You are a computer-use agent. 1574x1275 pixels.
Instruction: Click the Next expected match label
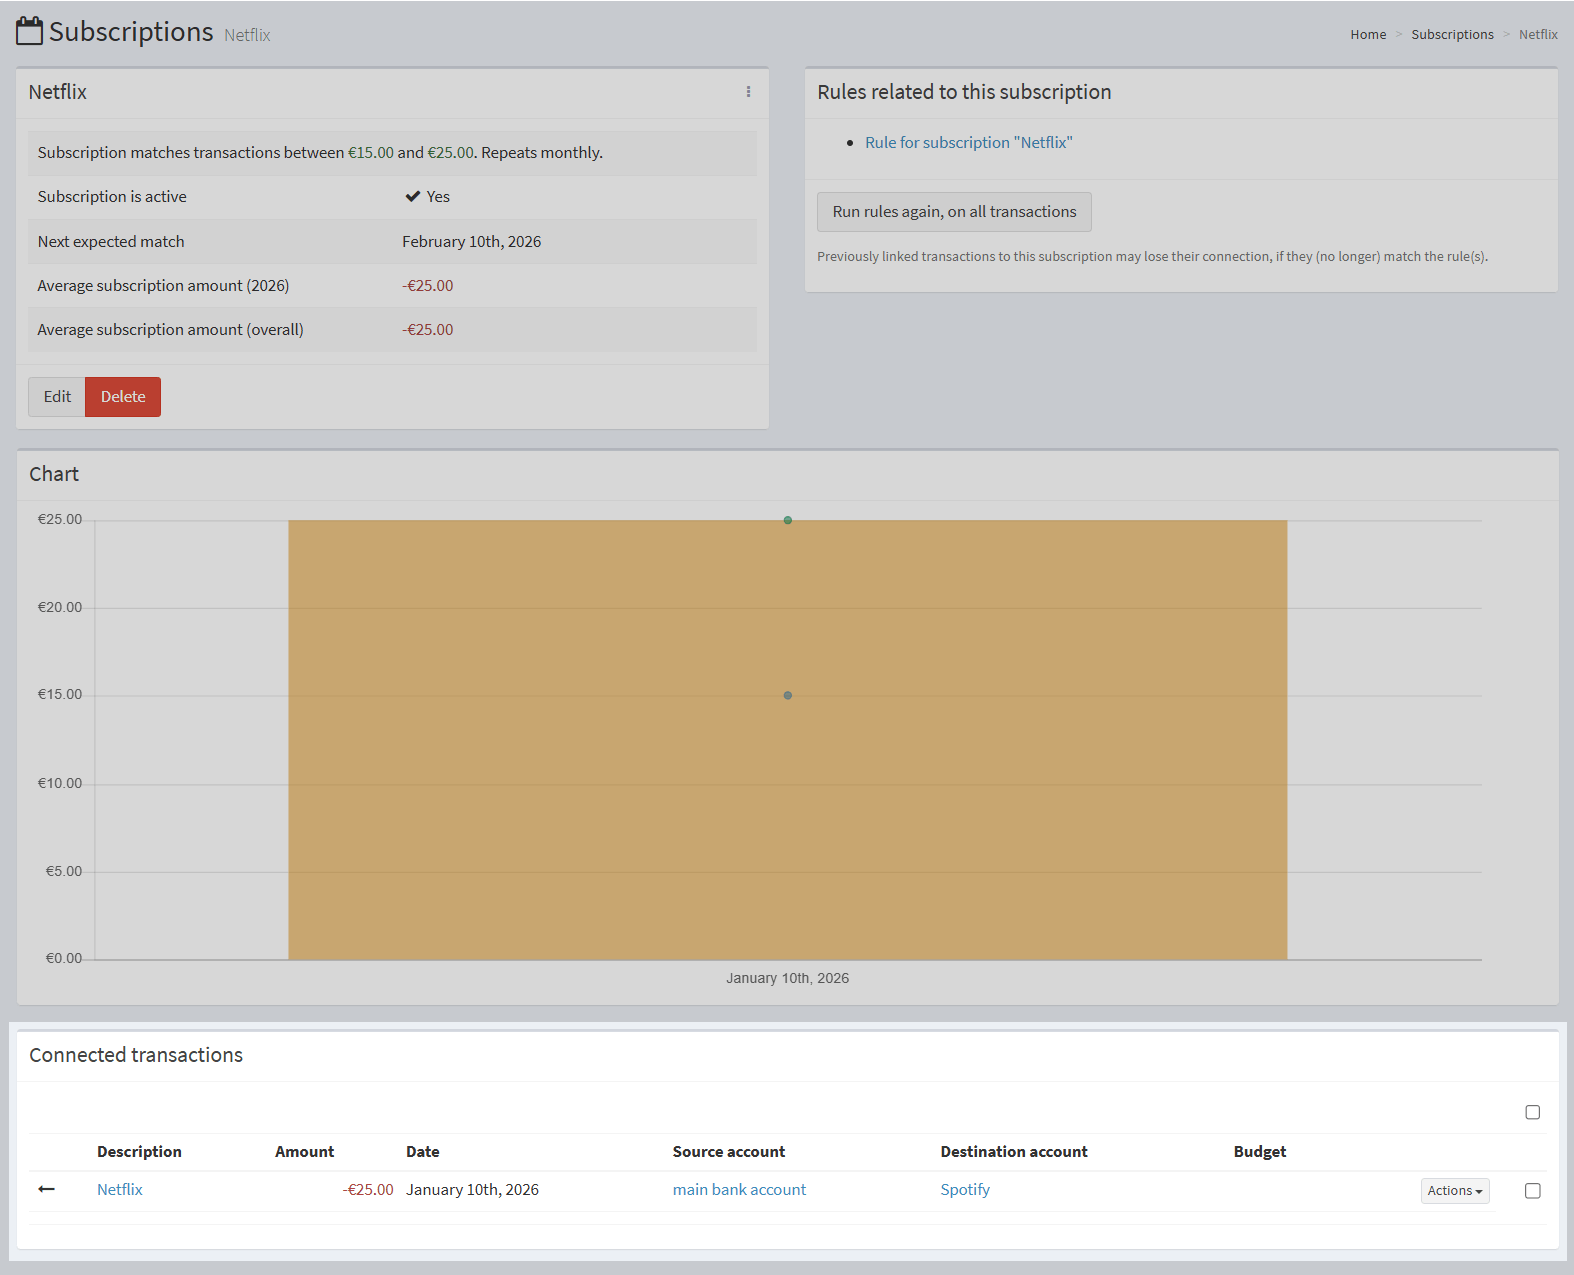tap(111, 242)
